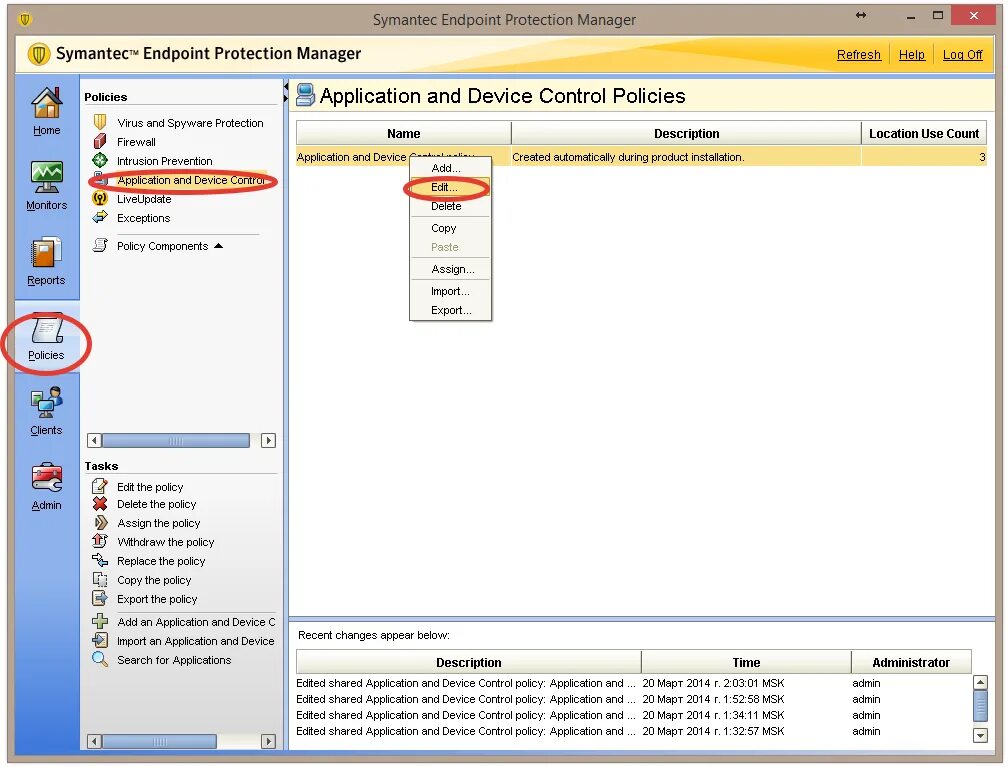This screenshot has height=767, width=1008.
Task: Click the Application and Device Control Policies header icon
Action: pyautogui.click(x=305, y=95)
